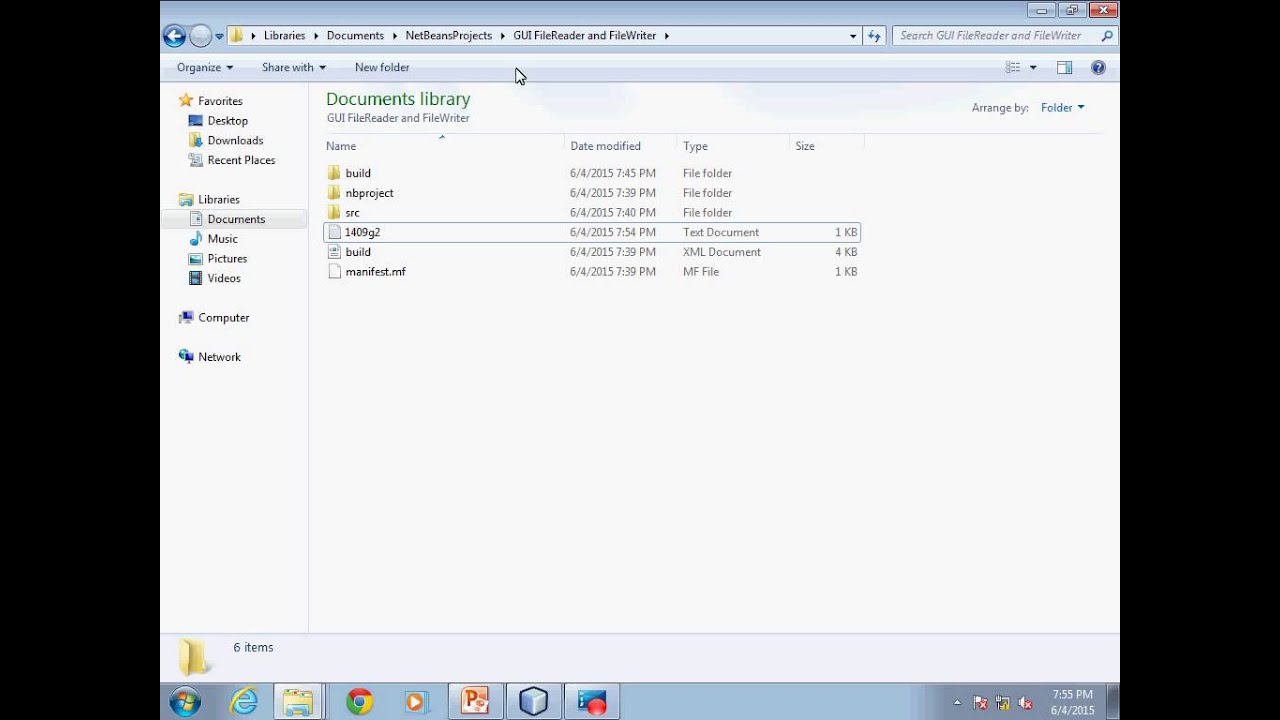Open the Share with menu
This screenshot has height=720, width=1280.
click(x=293, y=67)
